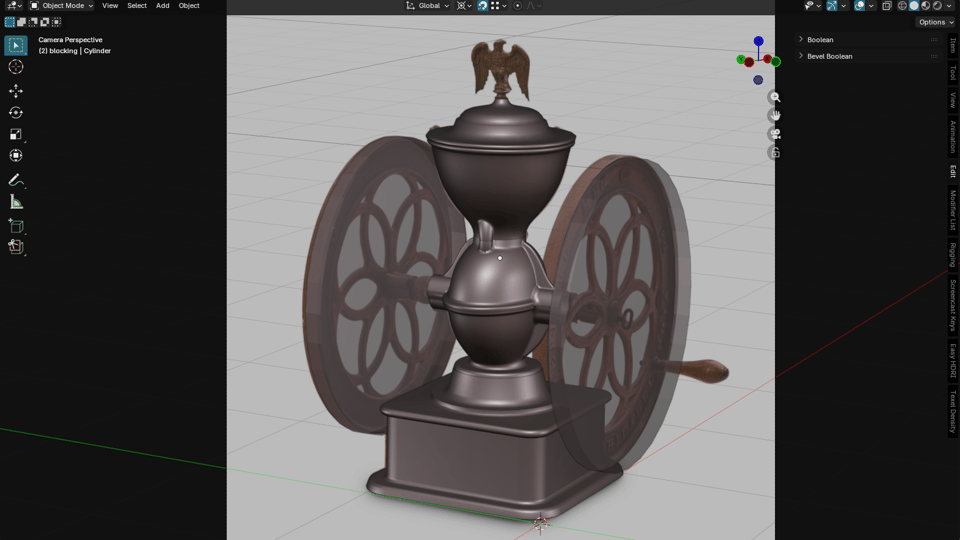The height and width of the screenshot is (540, 960).
Task: Open the View menu
Action: (x=110, y=6)
